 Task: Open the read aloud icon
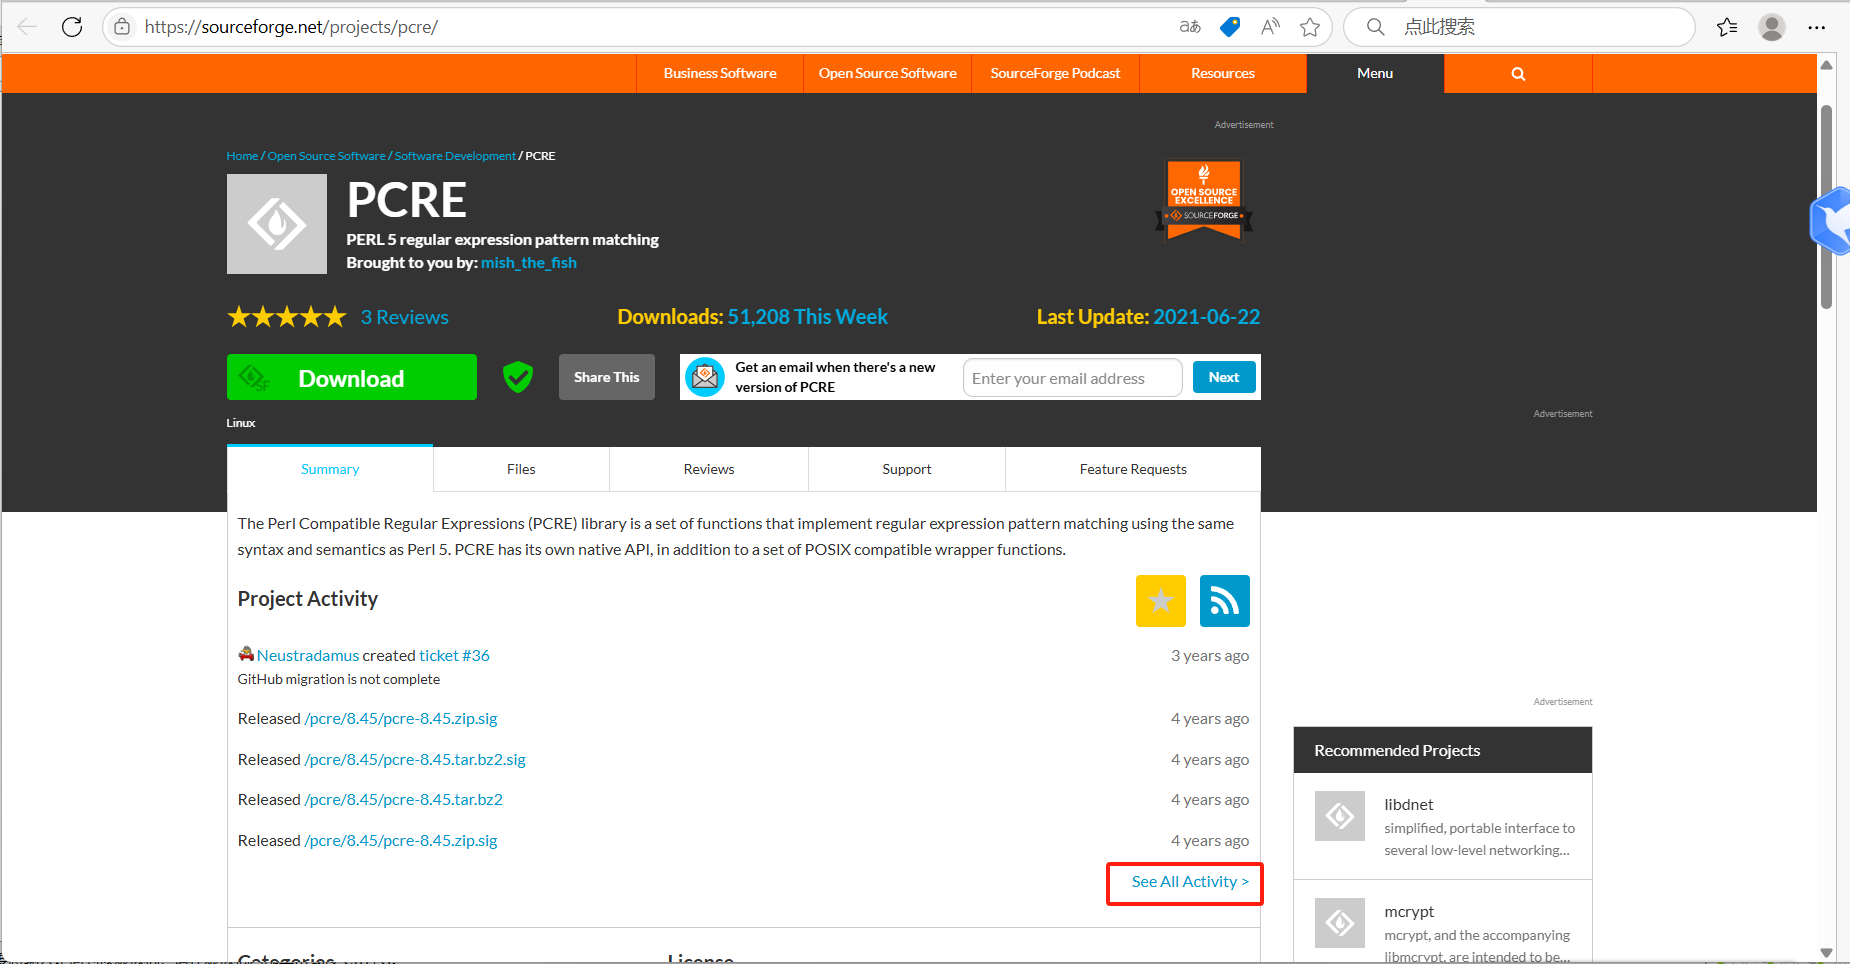[1270, 27]
